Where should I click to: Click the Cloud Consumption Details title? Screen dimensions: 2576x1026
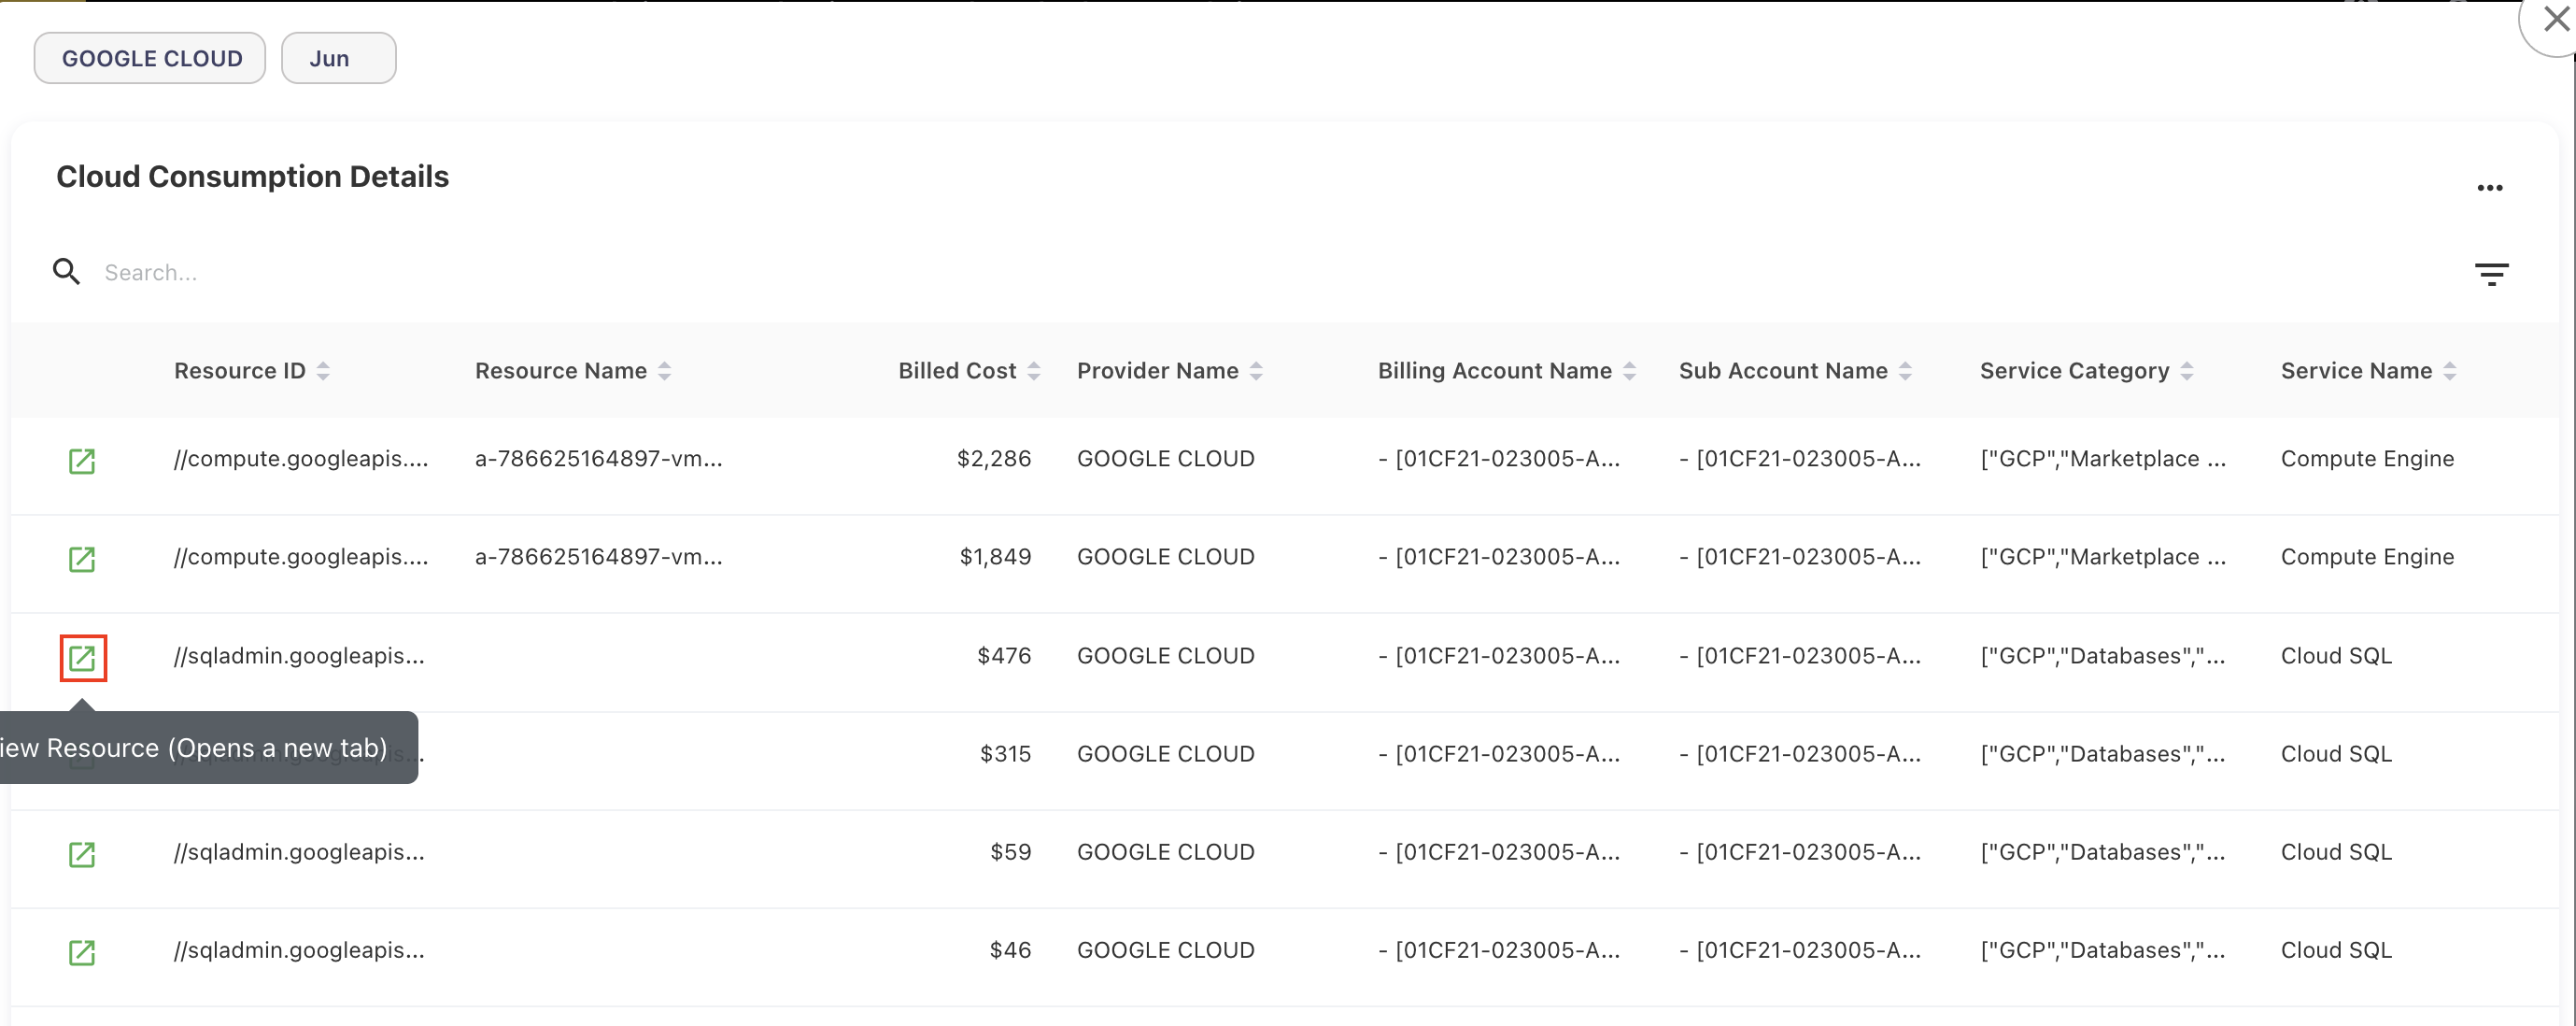tap(252, 176)
